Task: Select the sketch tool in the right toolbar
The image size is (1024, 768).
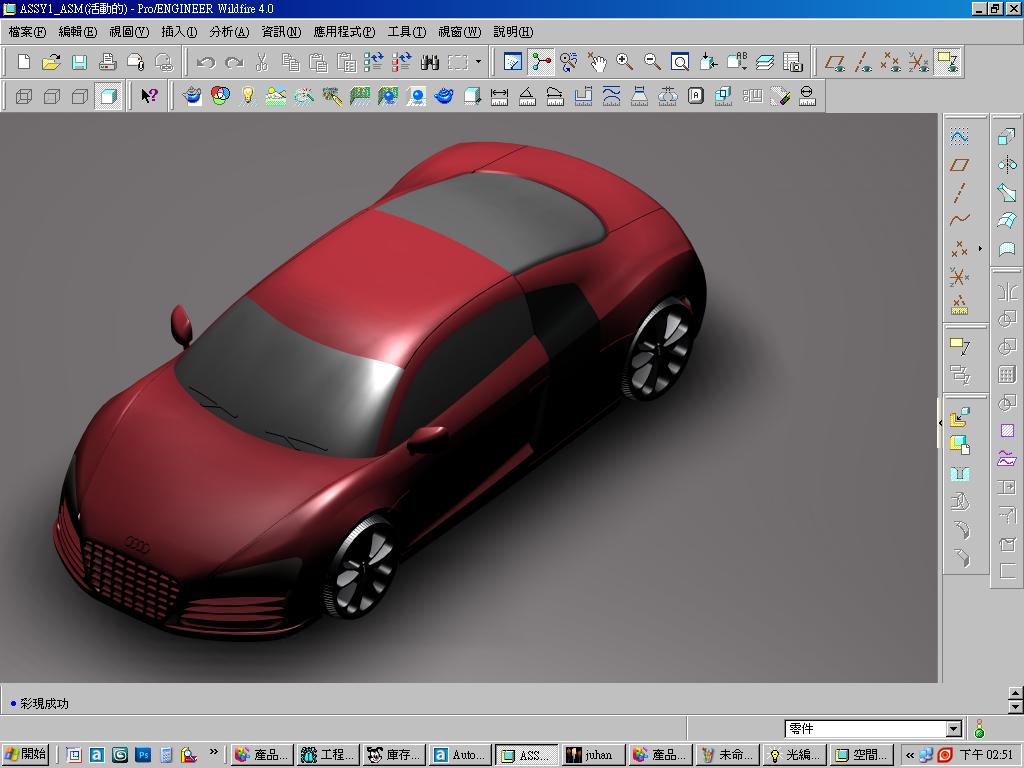Action: (x=959, y=136)
